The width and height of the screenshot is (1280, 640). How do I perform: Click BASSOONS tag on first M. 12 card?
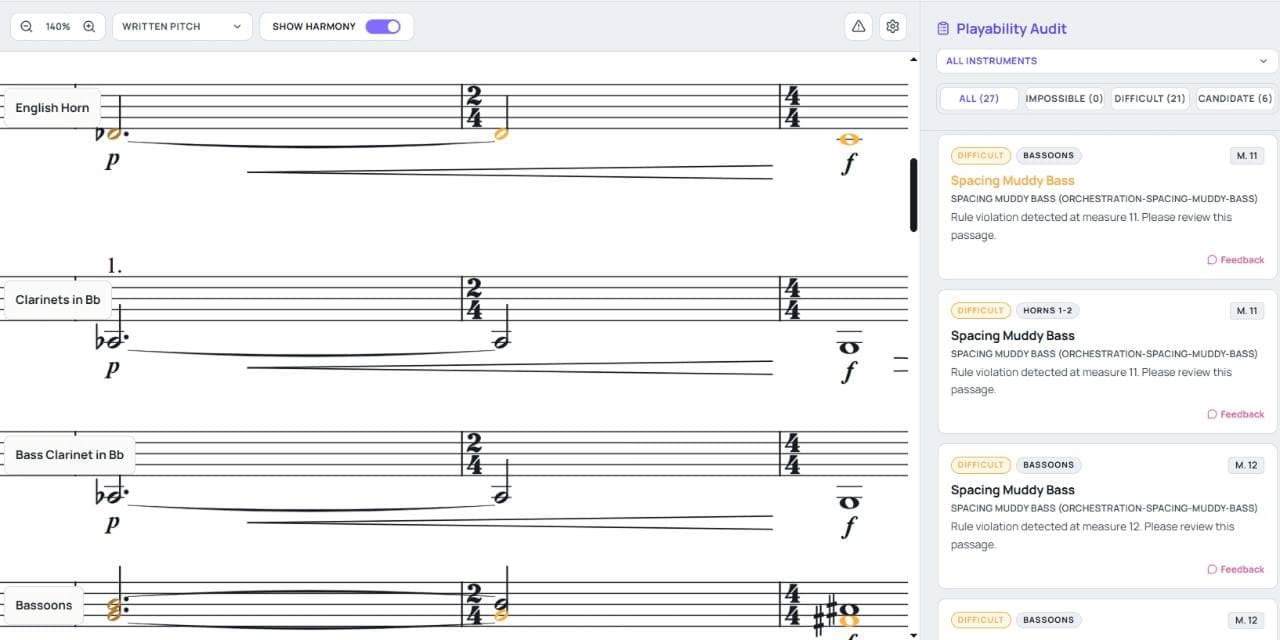[x=1048, y=465]
